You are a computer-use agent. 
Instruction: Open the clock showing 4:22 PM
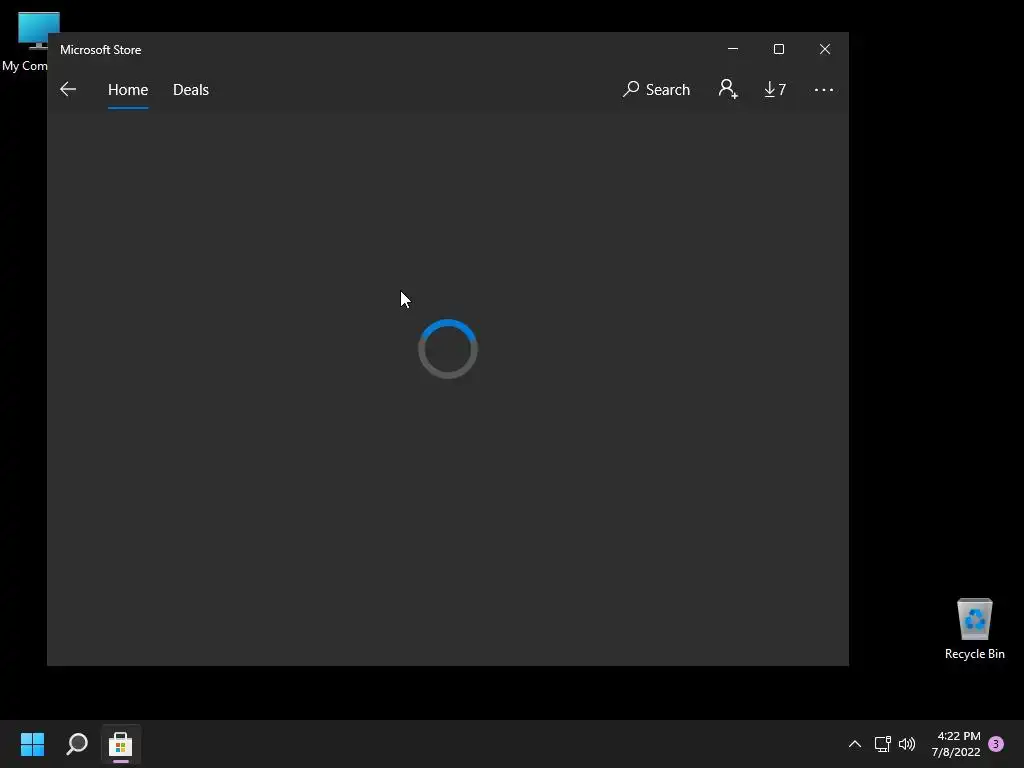point(956,744)
